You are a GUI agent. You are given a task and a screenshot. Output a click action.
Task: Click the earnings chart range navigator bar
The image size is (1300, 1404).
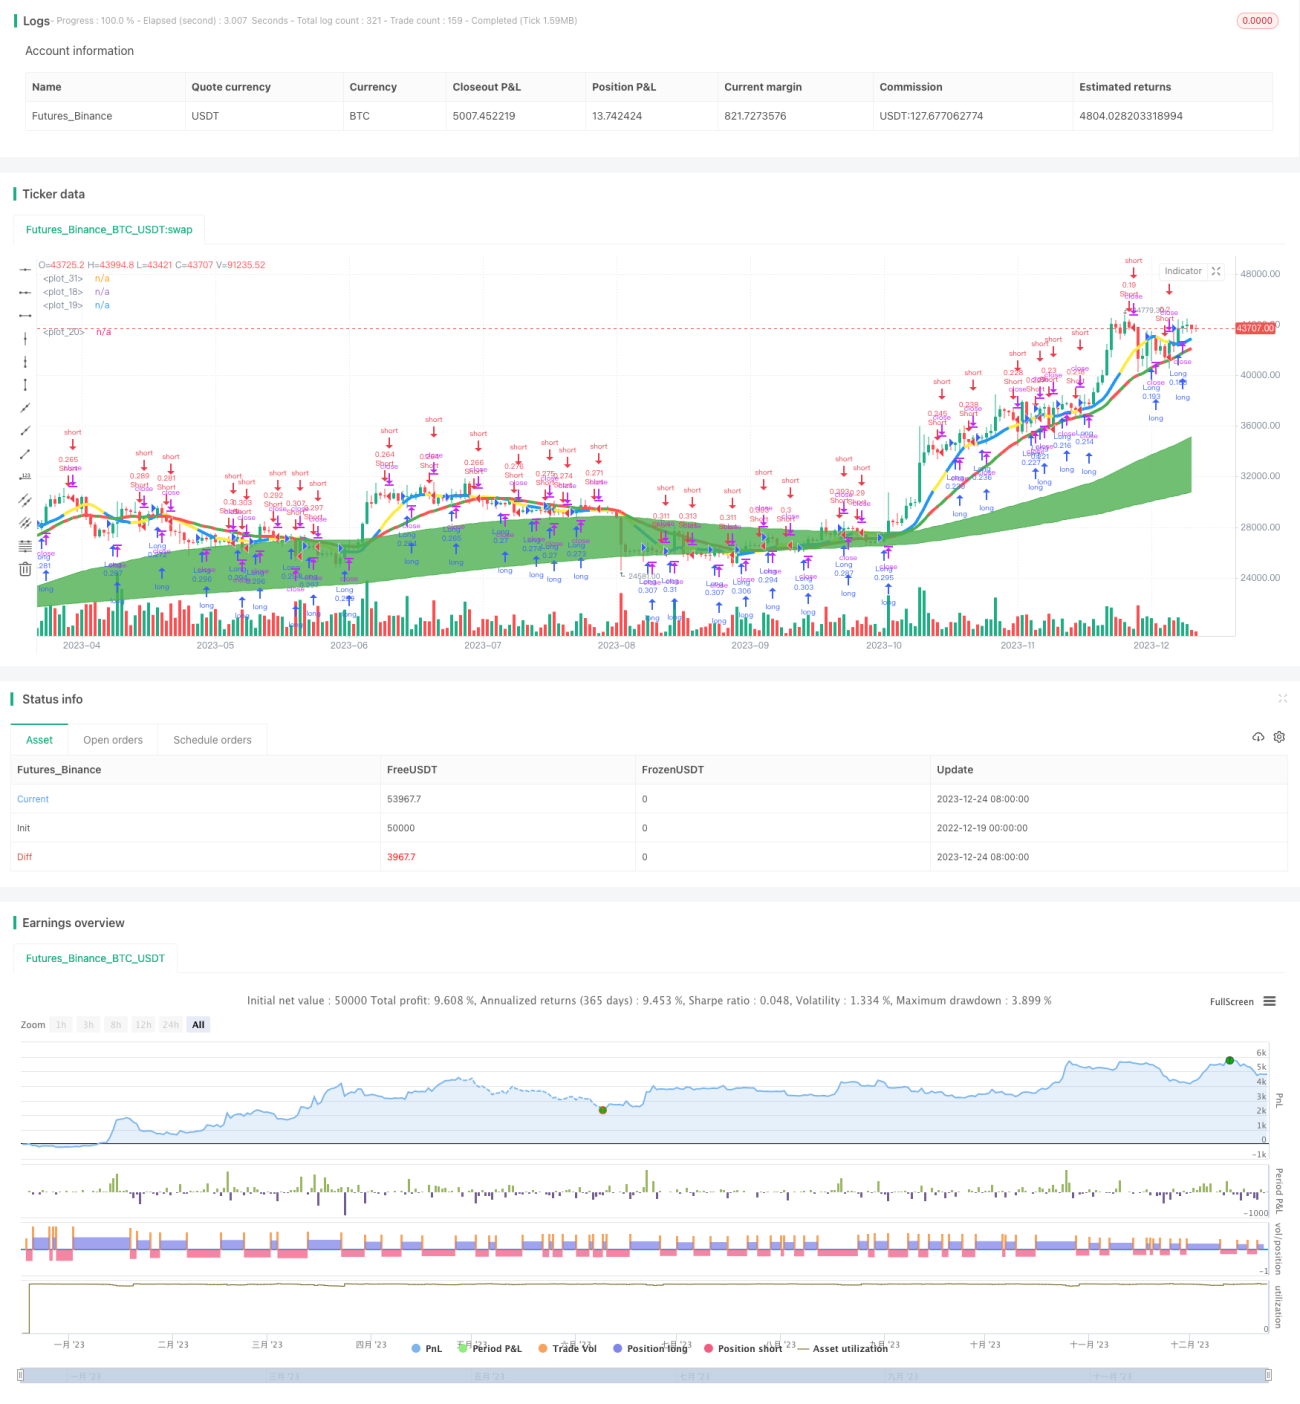pos(645,1375)
